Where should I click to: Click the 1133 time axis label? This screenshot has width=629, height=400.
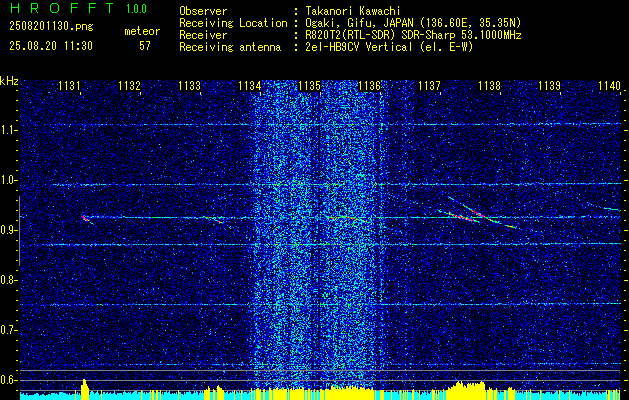189,85
